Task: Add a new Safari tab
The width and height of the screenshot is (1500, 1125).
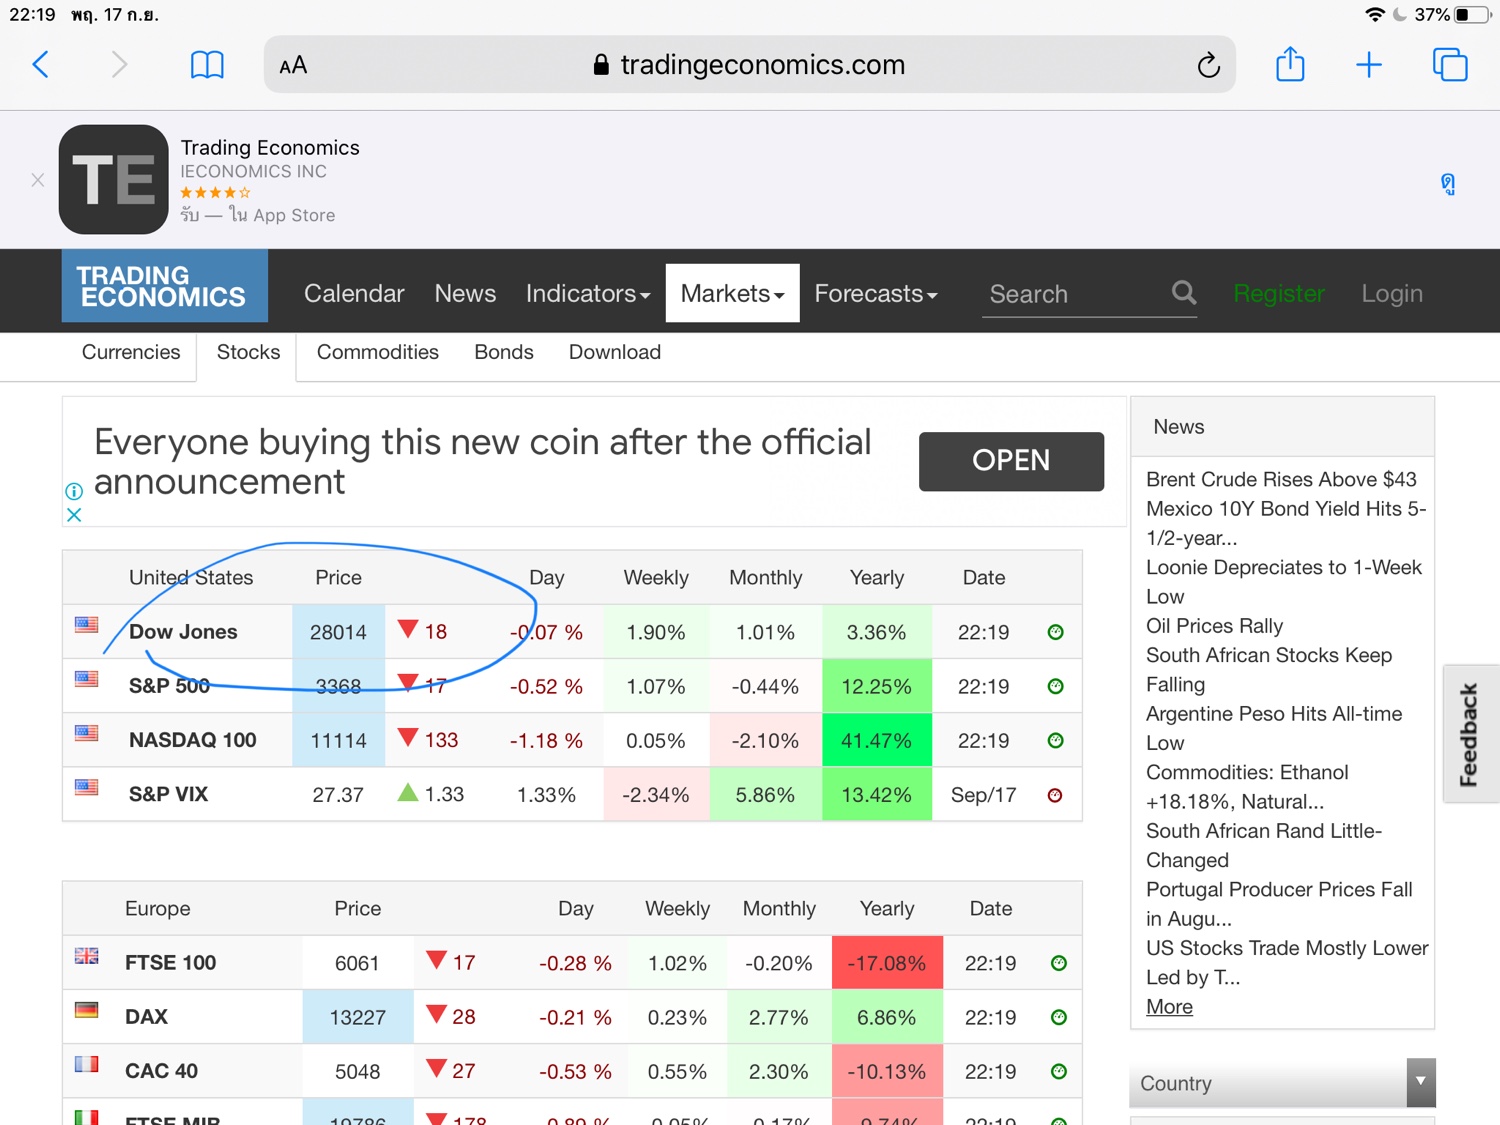Action: [x=1368, y=65]
